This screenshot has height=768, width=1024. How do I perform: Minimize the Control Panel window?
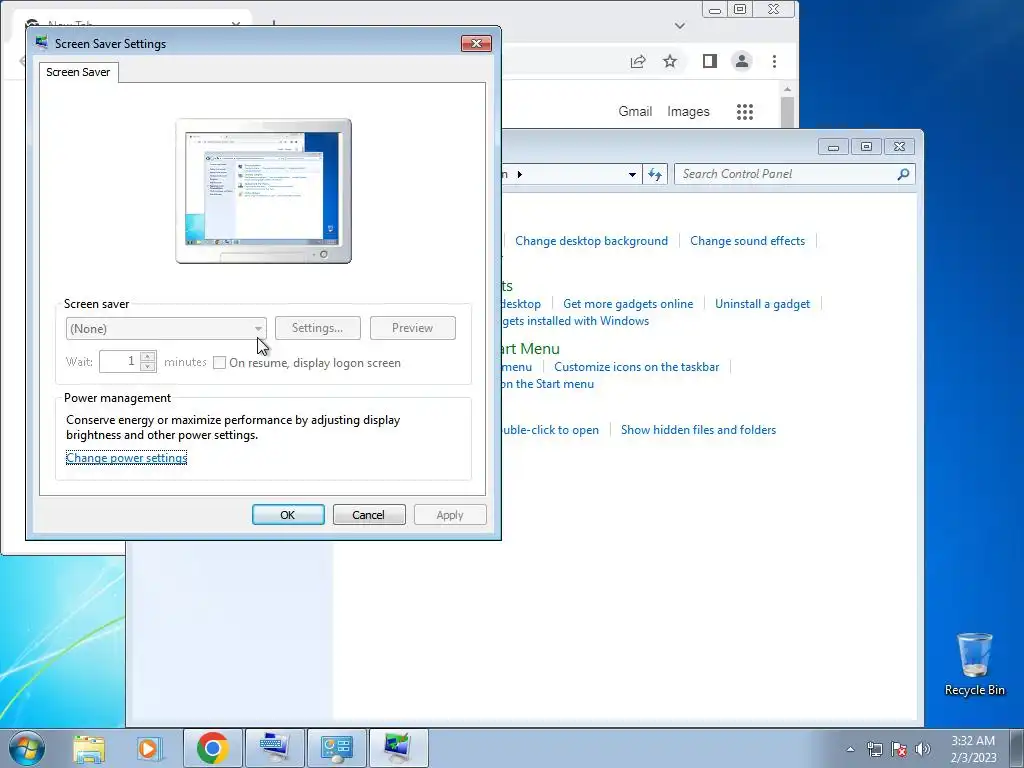833,147
